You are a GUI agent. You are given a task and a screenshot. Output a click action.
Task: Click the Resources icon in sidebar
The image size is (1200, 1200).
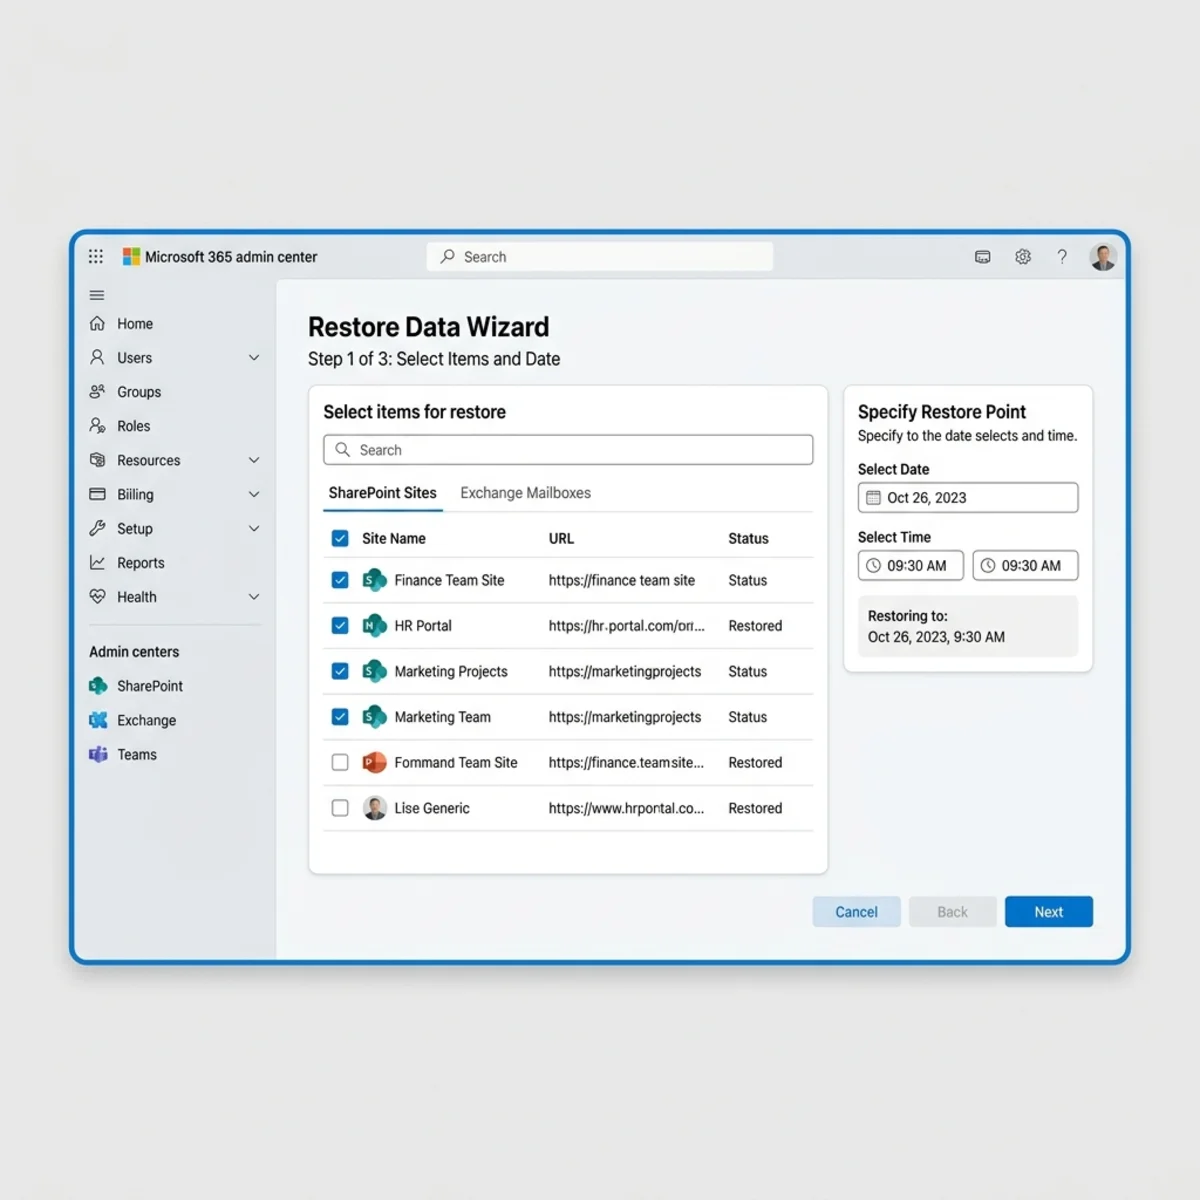(97, 460)
